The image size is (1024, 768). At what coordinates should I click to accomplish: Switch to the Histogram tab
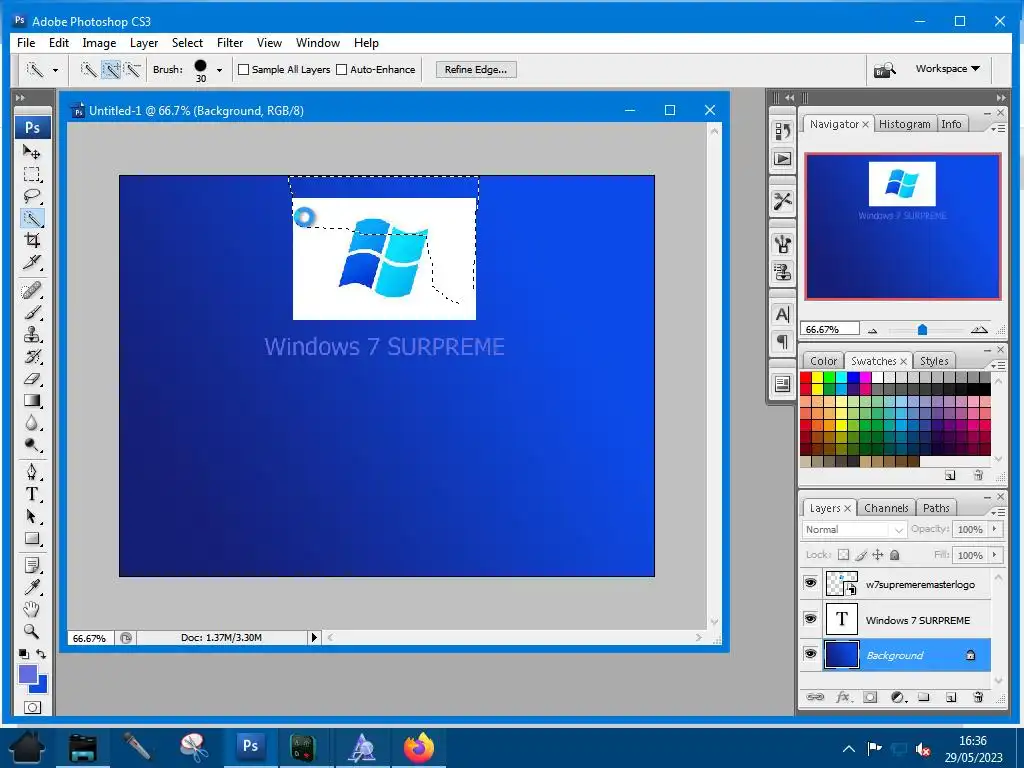click(x=904, y=124)
